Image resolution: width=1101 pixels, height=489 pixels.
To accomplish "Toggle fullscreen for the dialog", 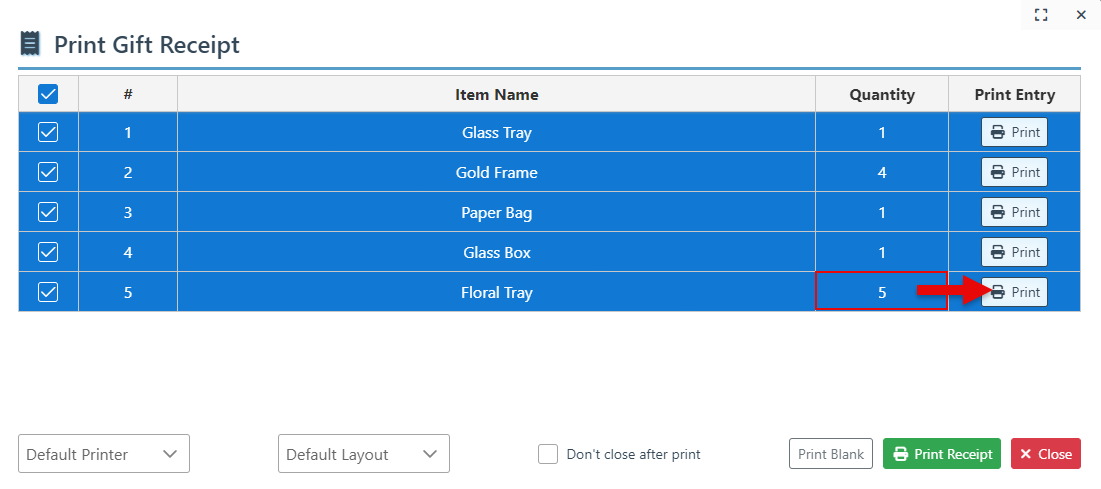I will click(x=1041, y=15).
